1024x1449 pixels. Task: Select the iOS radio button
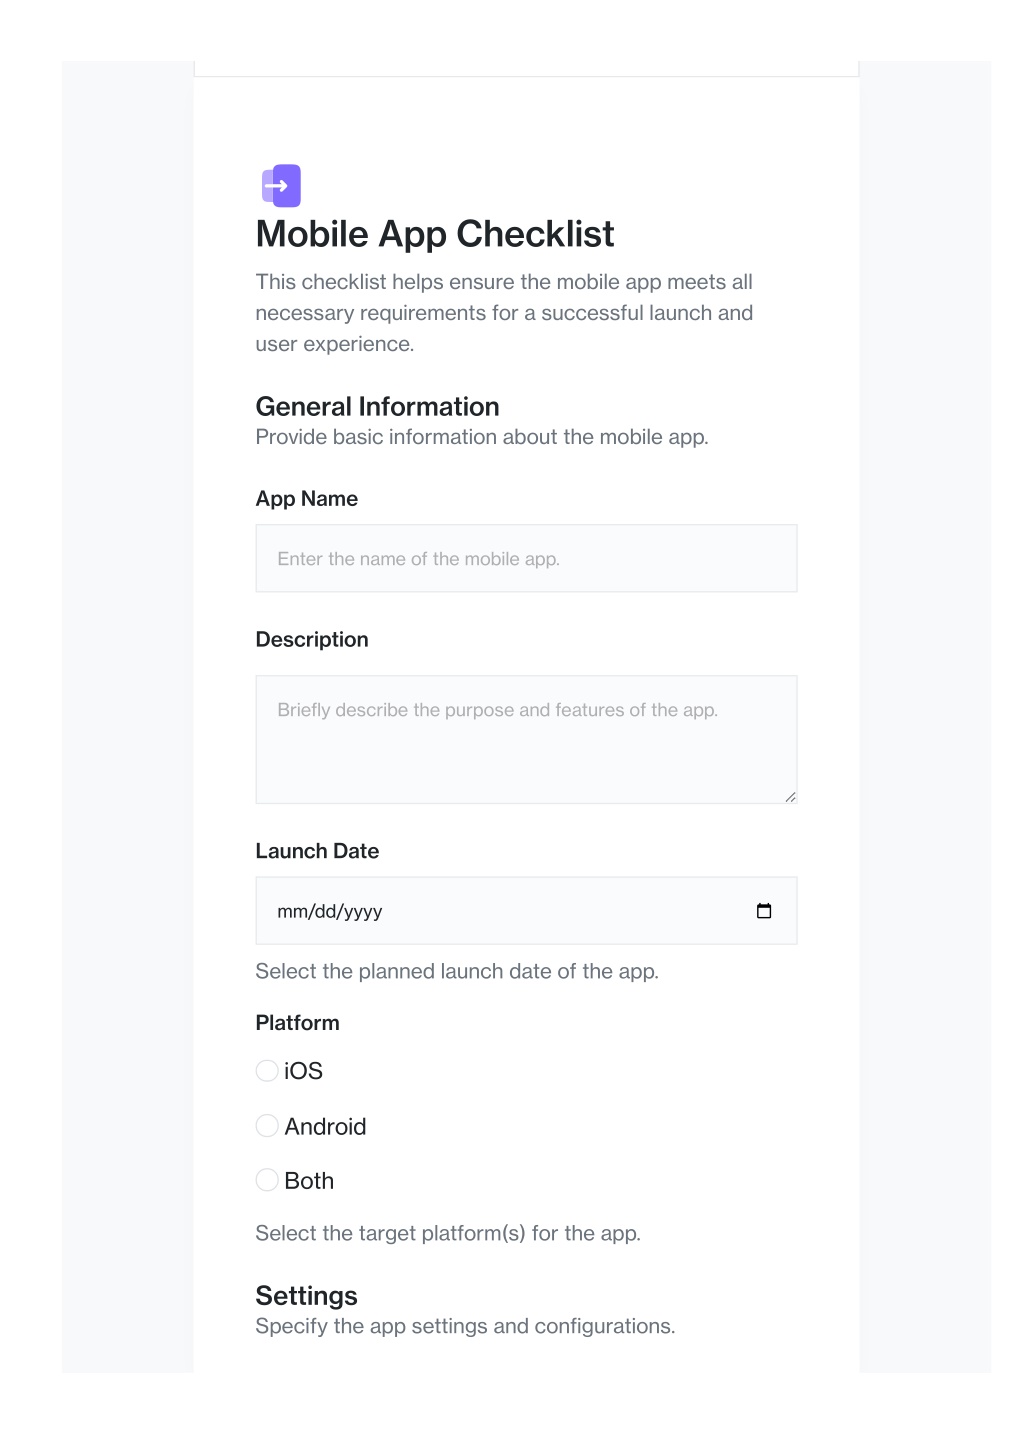(x=267, y=1071)
